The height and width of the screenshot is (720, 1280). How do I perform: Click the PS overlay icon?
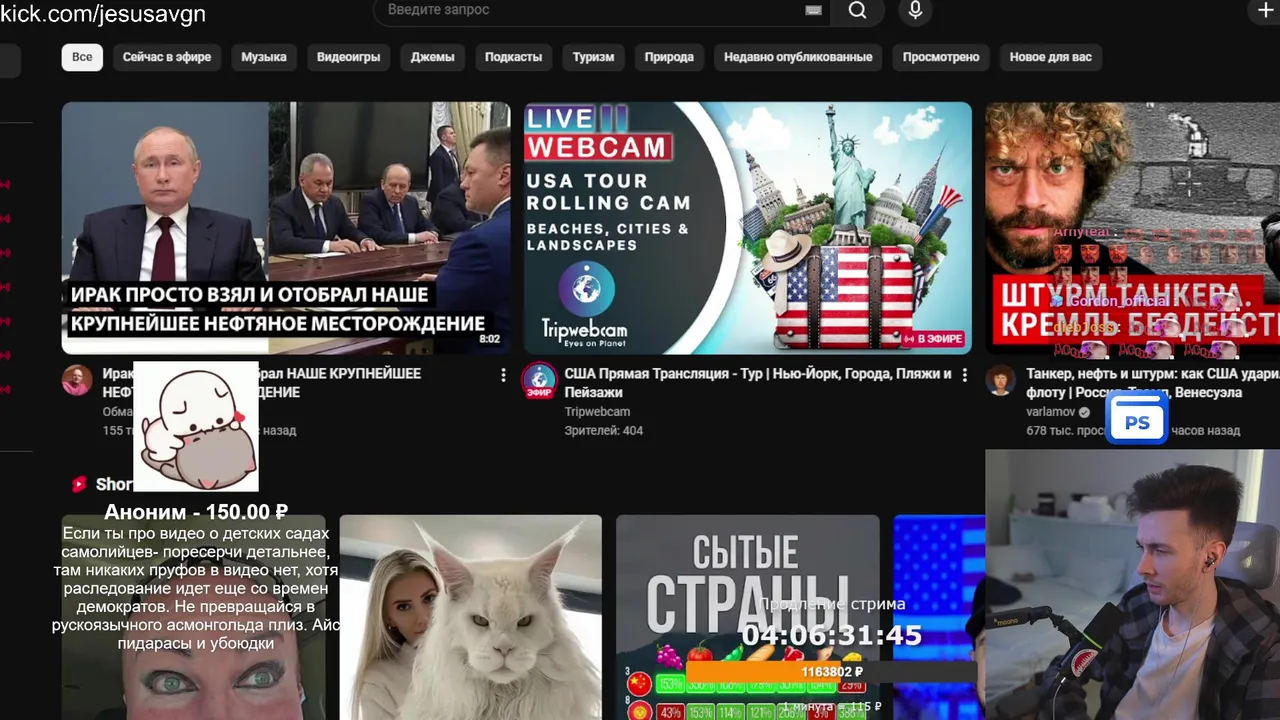1137,417
